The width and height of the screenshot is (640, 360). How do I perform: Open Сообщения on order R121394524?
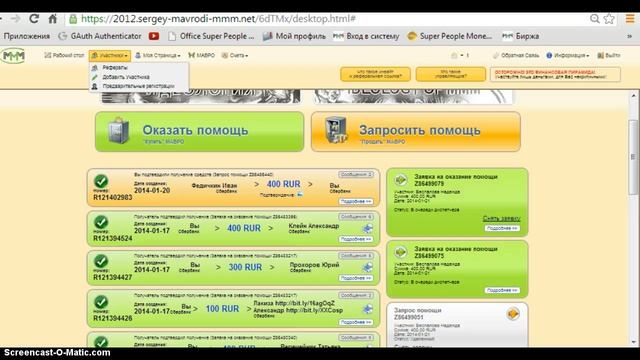356,217
